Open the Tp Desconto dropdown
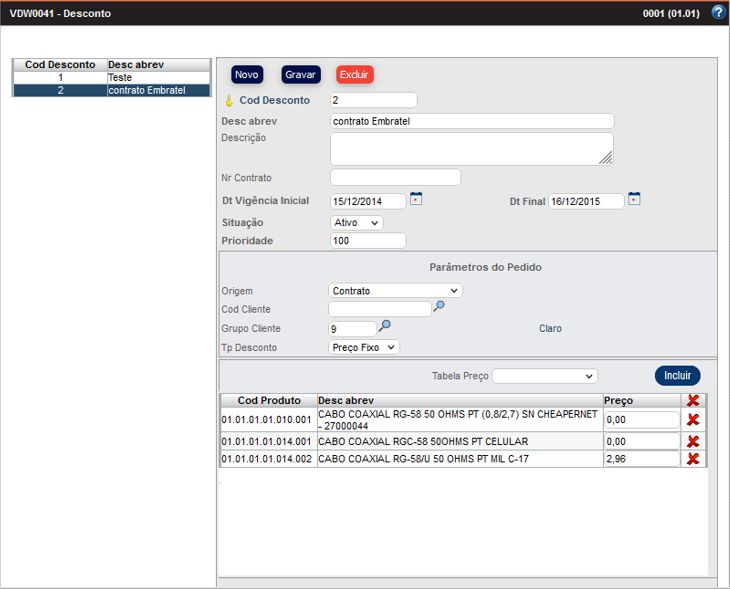Image resolution: width=730 pixels, height=589 pixels. tap(364, 347)
